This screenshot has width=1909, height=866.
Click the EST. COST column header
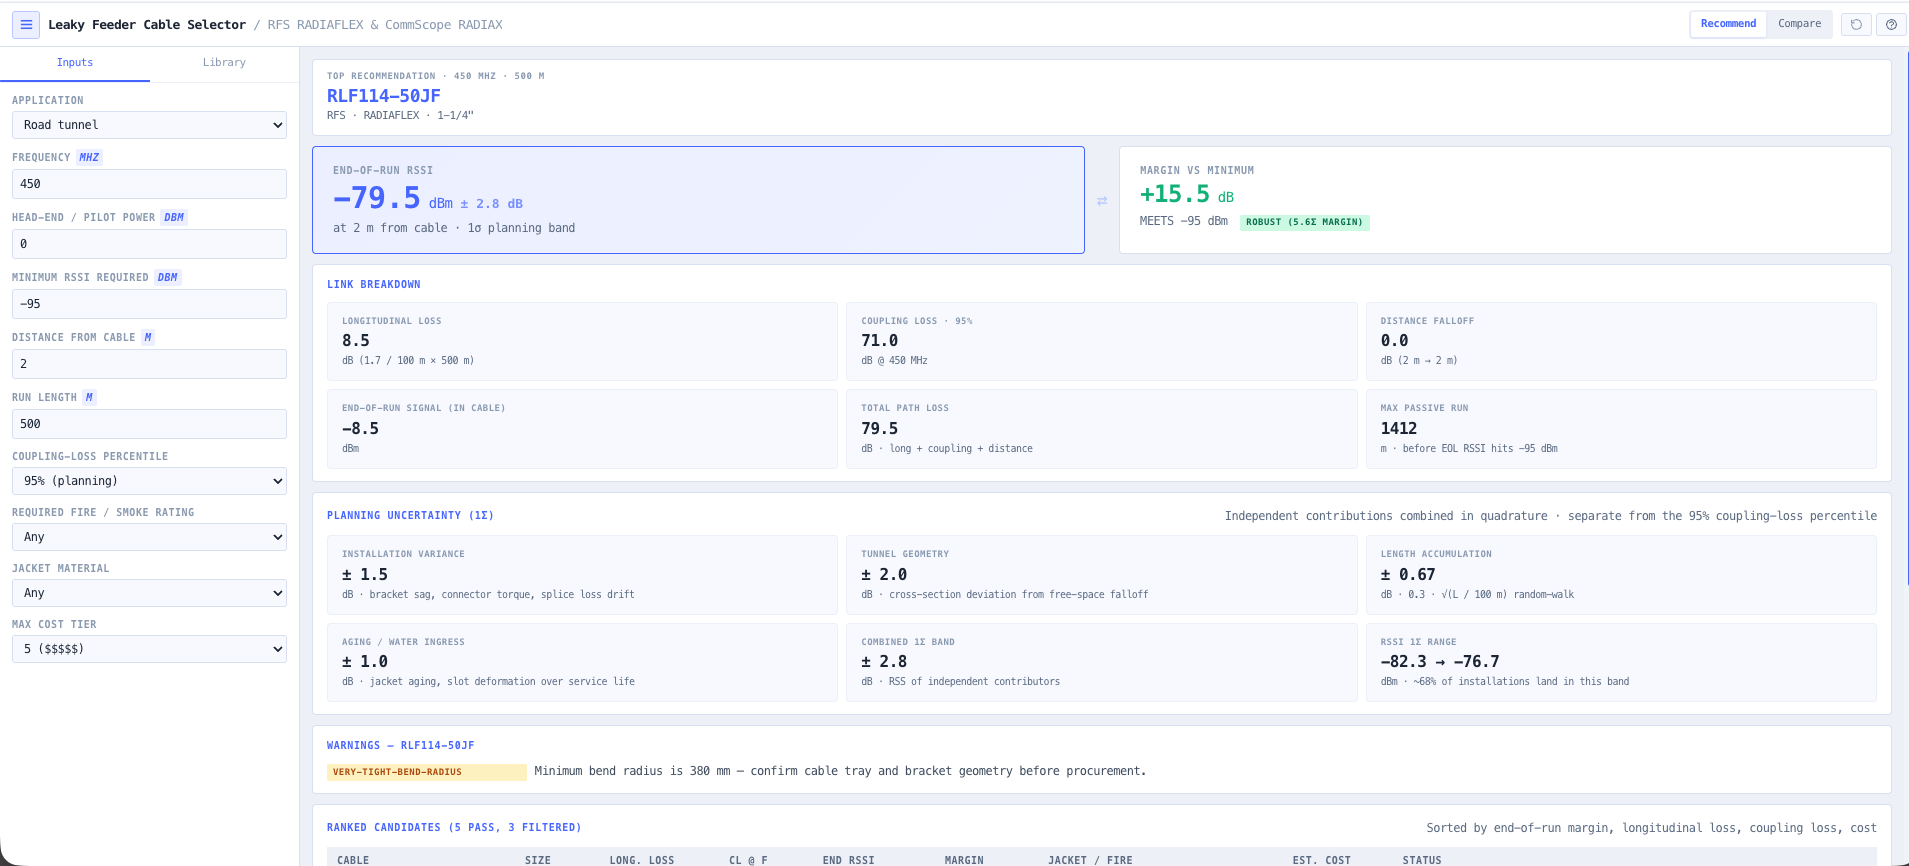1321,860
